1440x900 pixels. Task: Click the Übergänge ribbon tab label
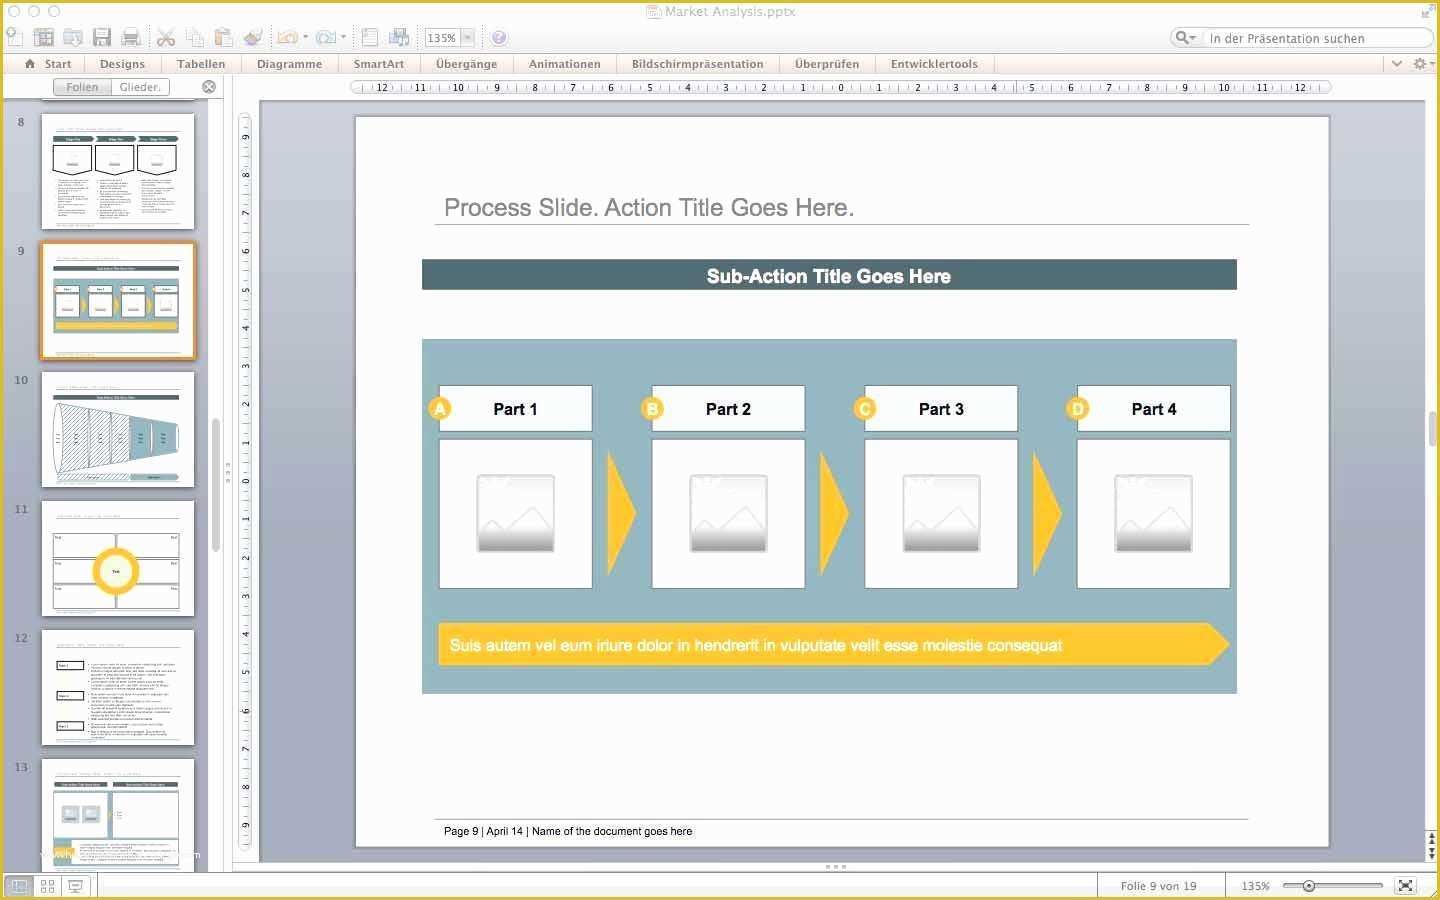pyautogui.click(x=466, y=63)
